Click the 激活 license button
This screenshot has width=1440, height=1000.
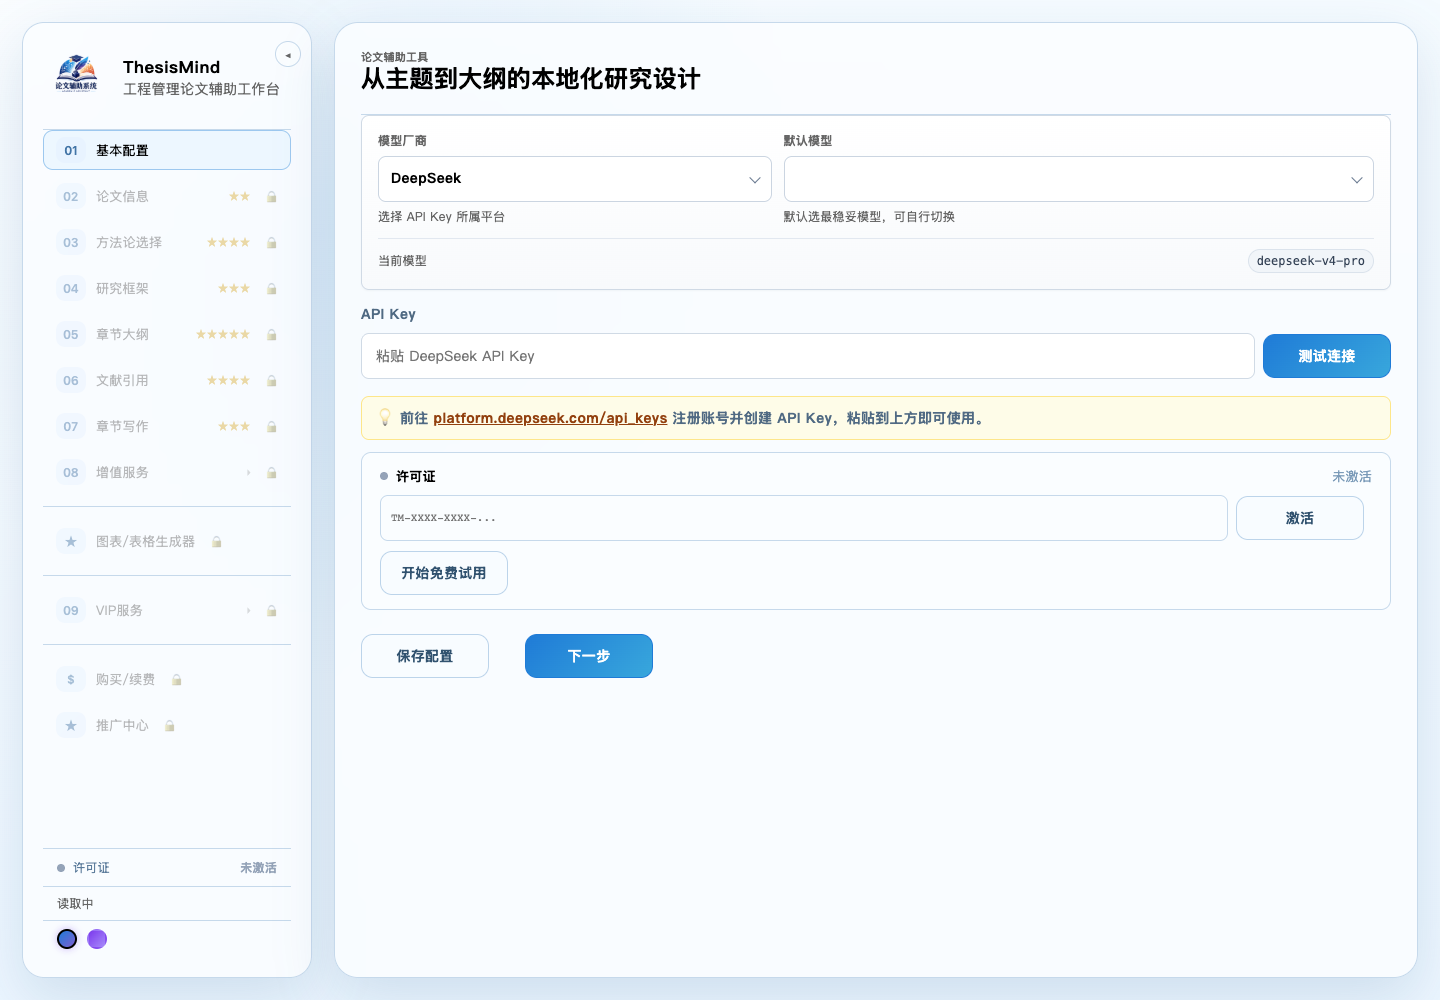point(1300,518)
